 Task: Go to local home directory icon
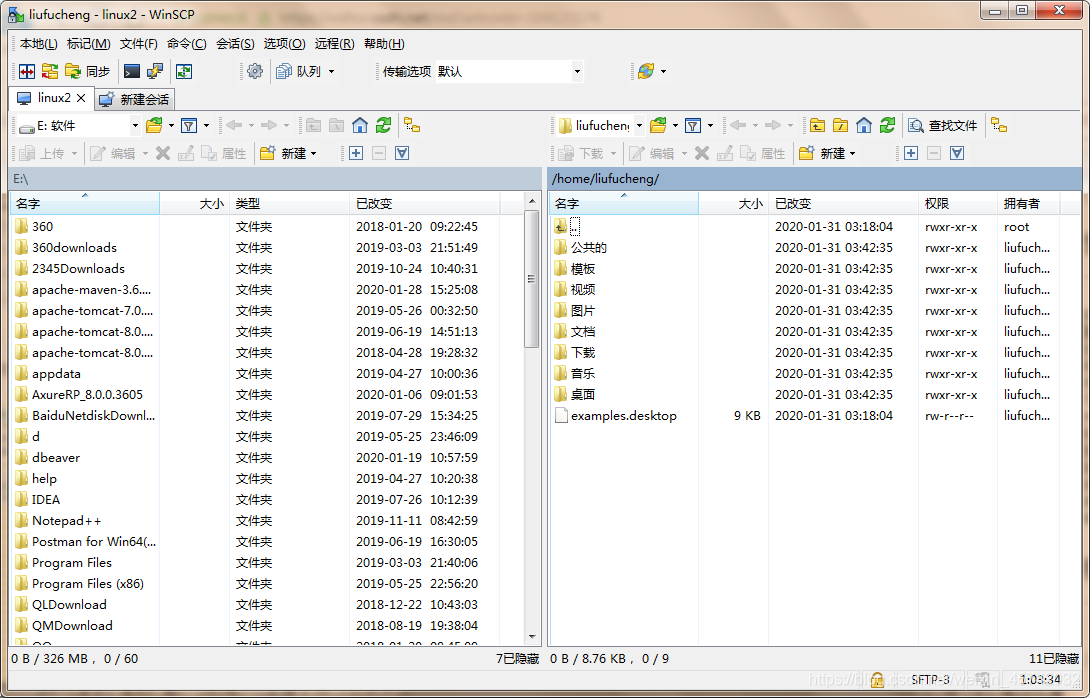point(360,126)
